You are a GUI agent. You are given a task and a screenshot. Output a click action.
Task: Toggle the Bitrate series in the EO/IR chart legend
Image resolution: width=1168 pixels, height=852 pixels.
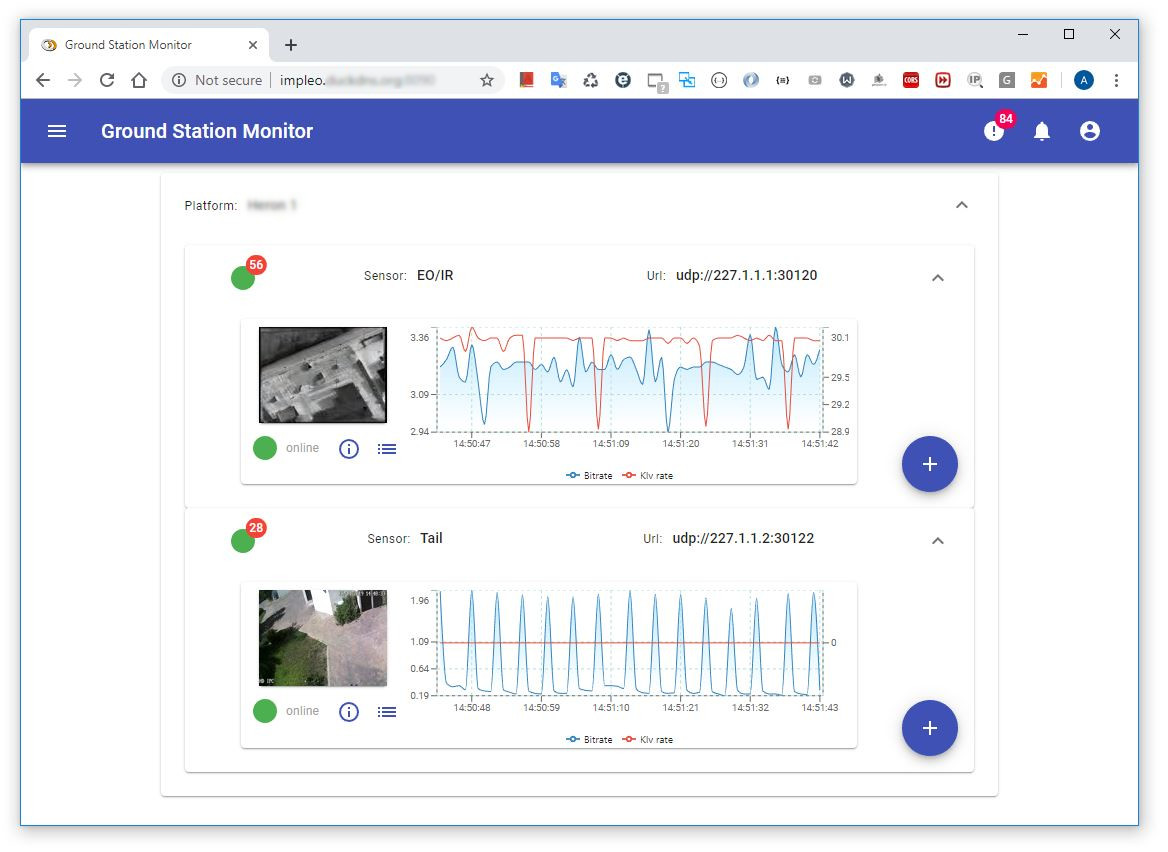589,475
